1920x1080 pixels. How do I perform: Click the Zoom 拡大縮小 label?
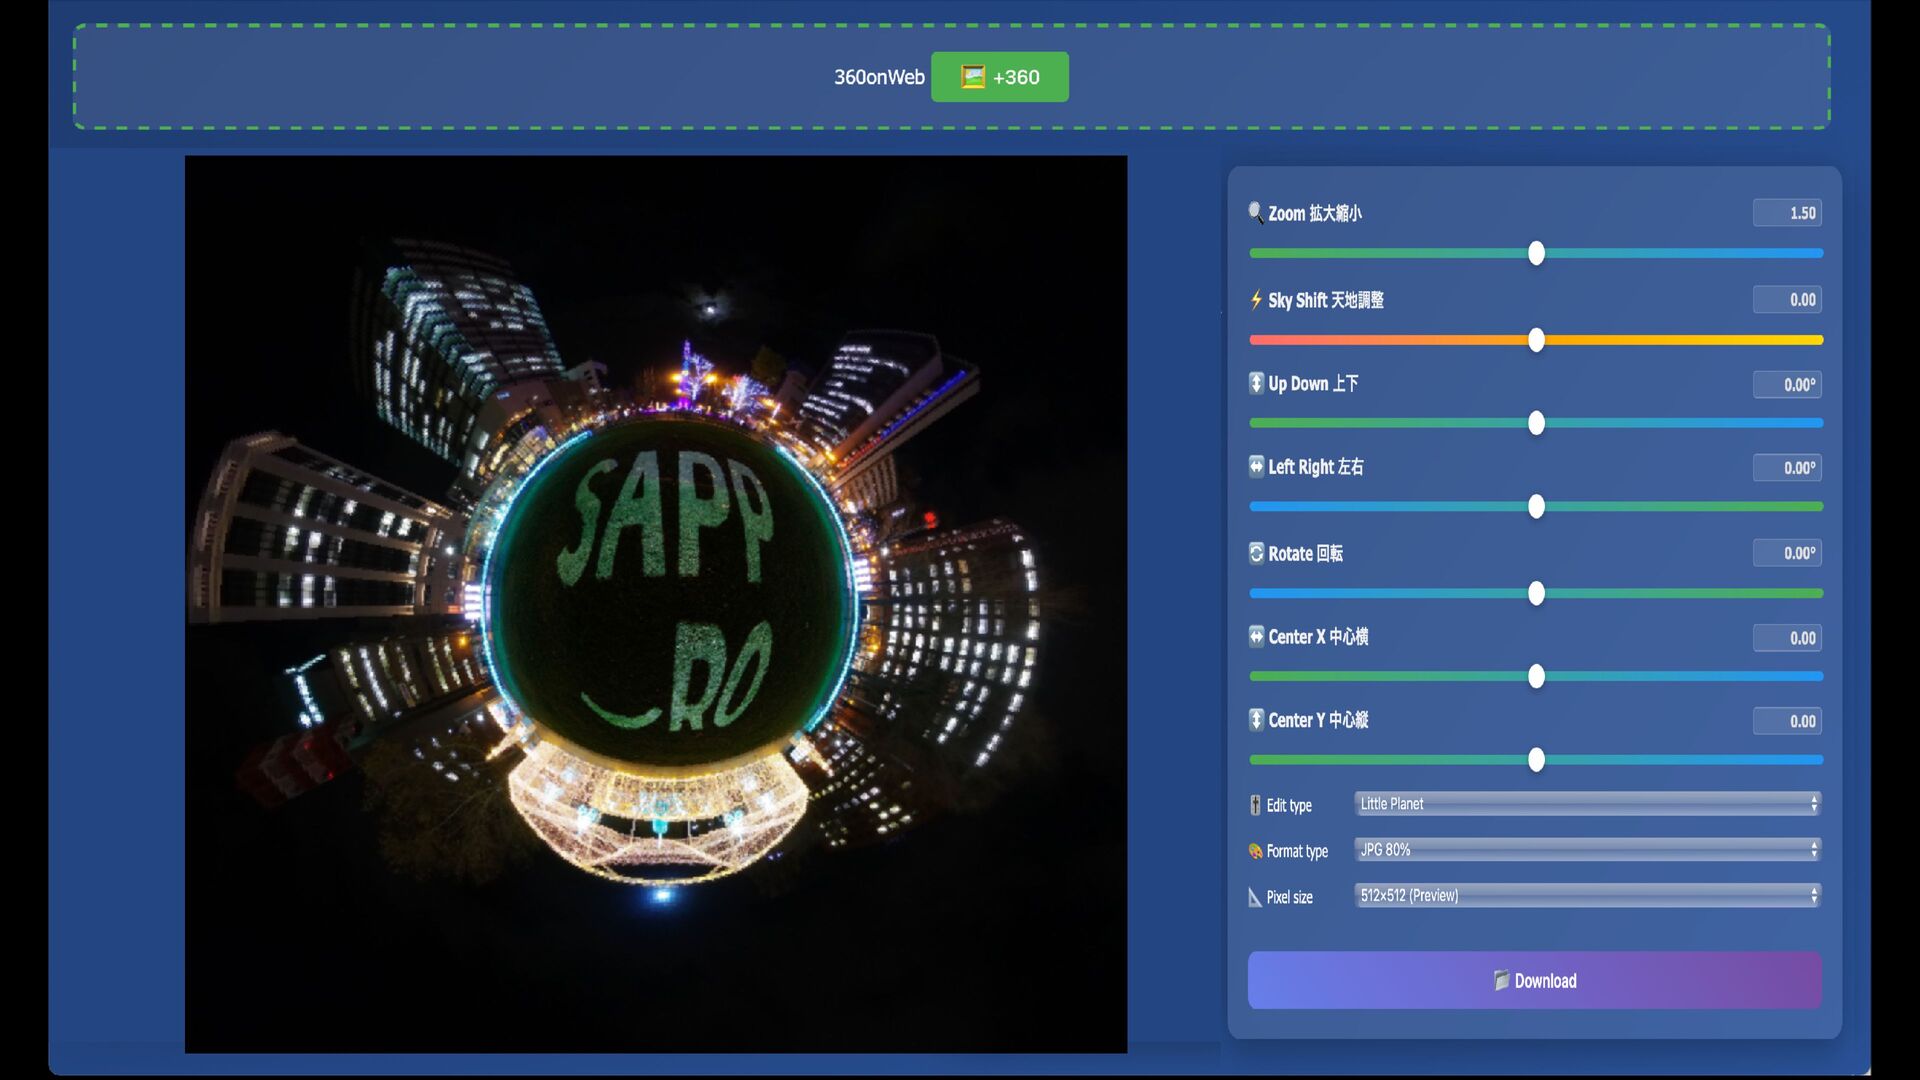[1314, 213]
